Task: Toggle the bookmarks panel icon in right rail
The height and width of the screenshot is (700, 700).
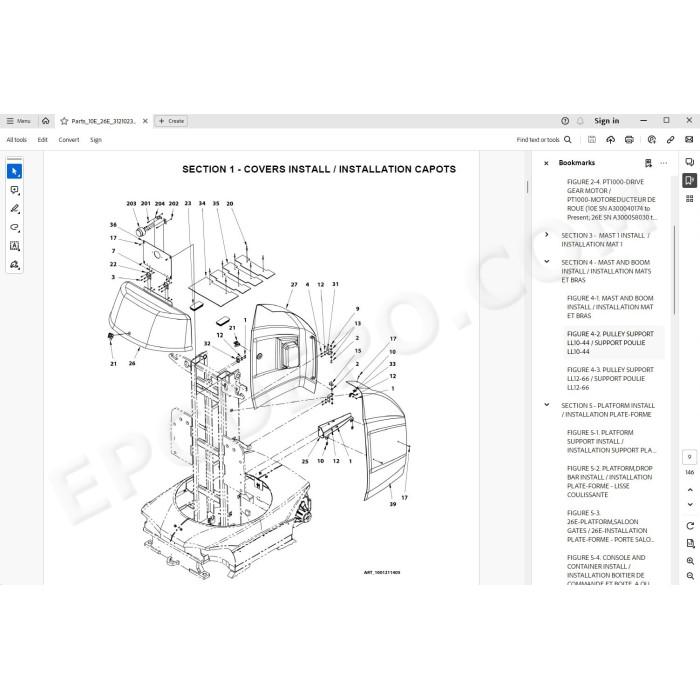Action: (x=690, y=180)
